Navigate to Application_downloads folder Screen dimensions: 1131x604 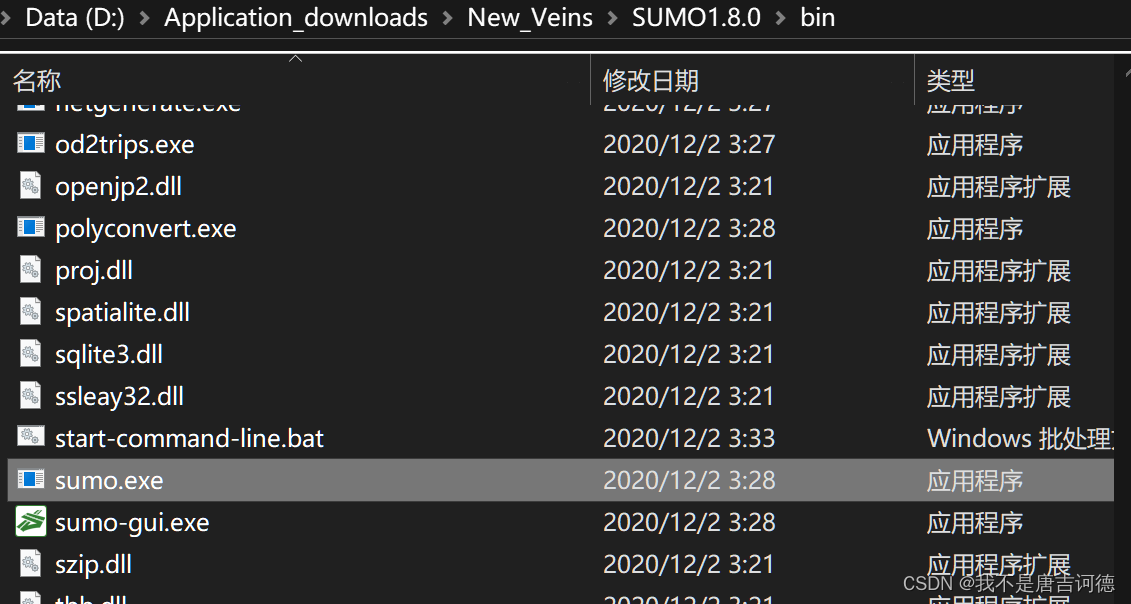pyautogui.click(x=296, y=16)
